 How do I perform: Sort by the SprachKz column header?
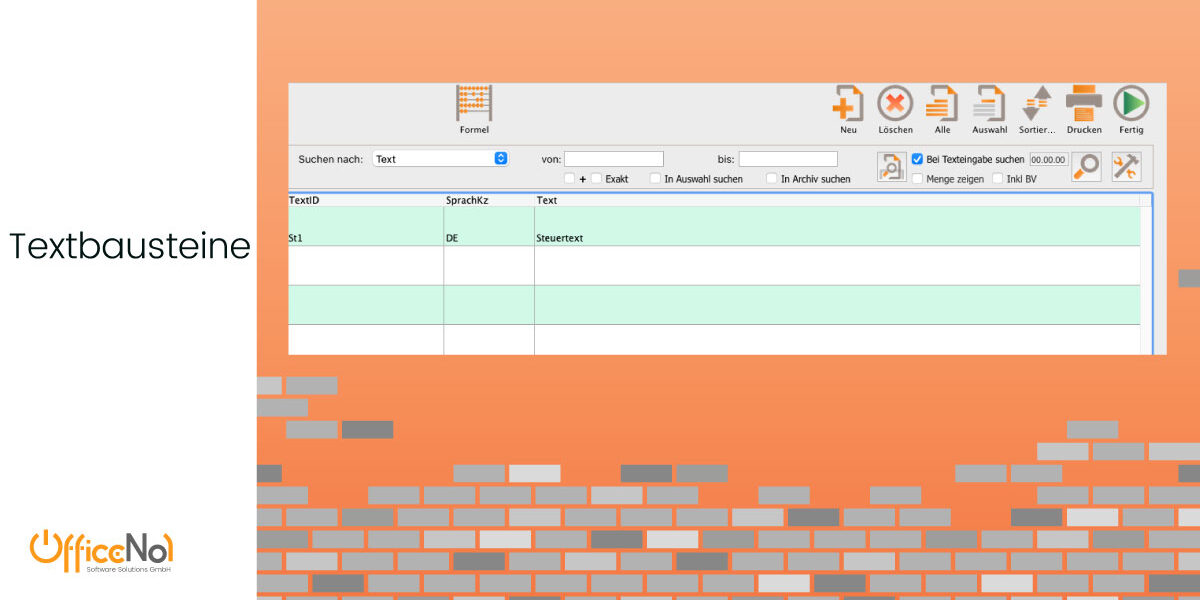(467, 200)
